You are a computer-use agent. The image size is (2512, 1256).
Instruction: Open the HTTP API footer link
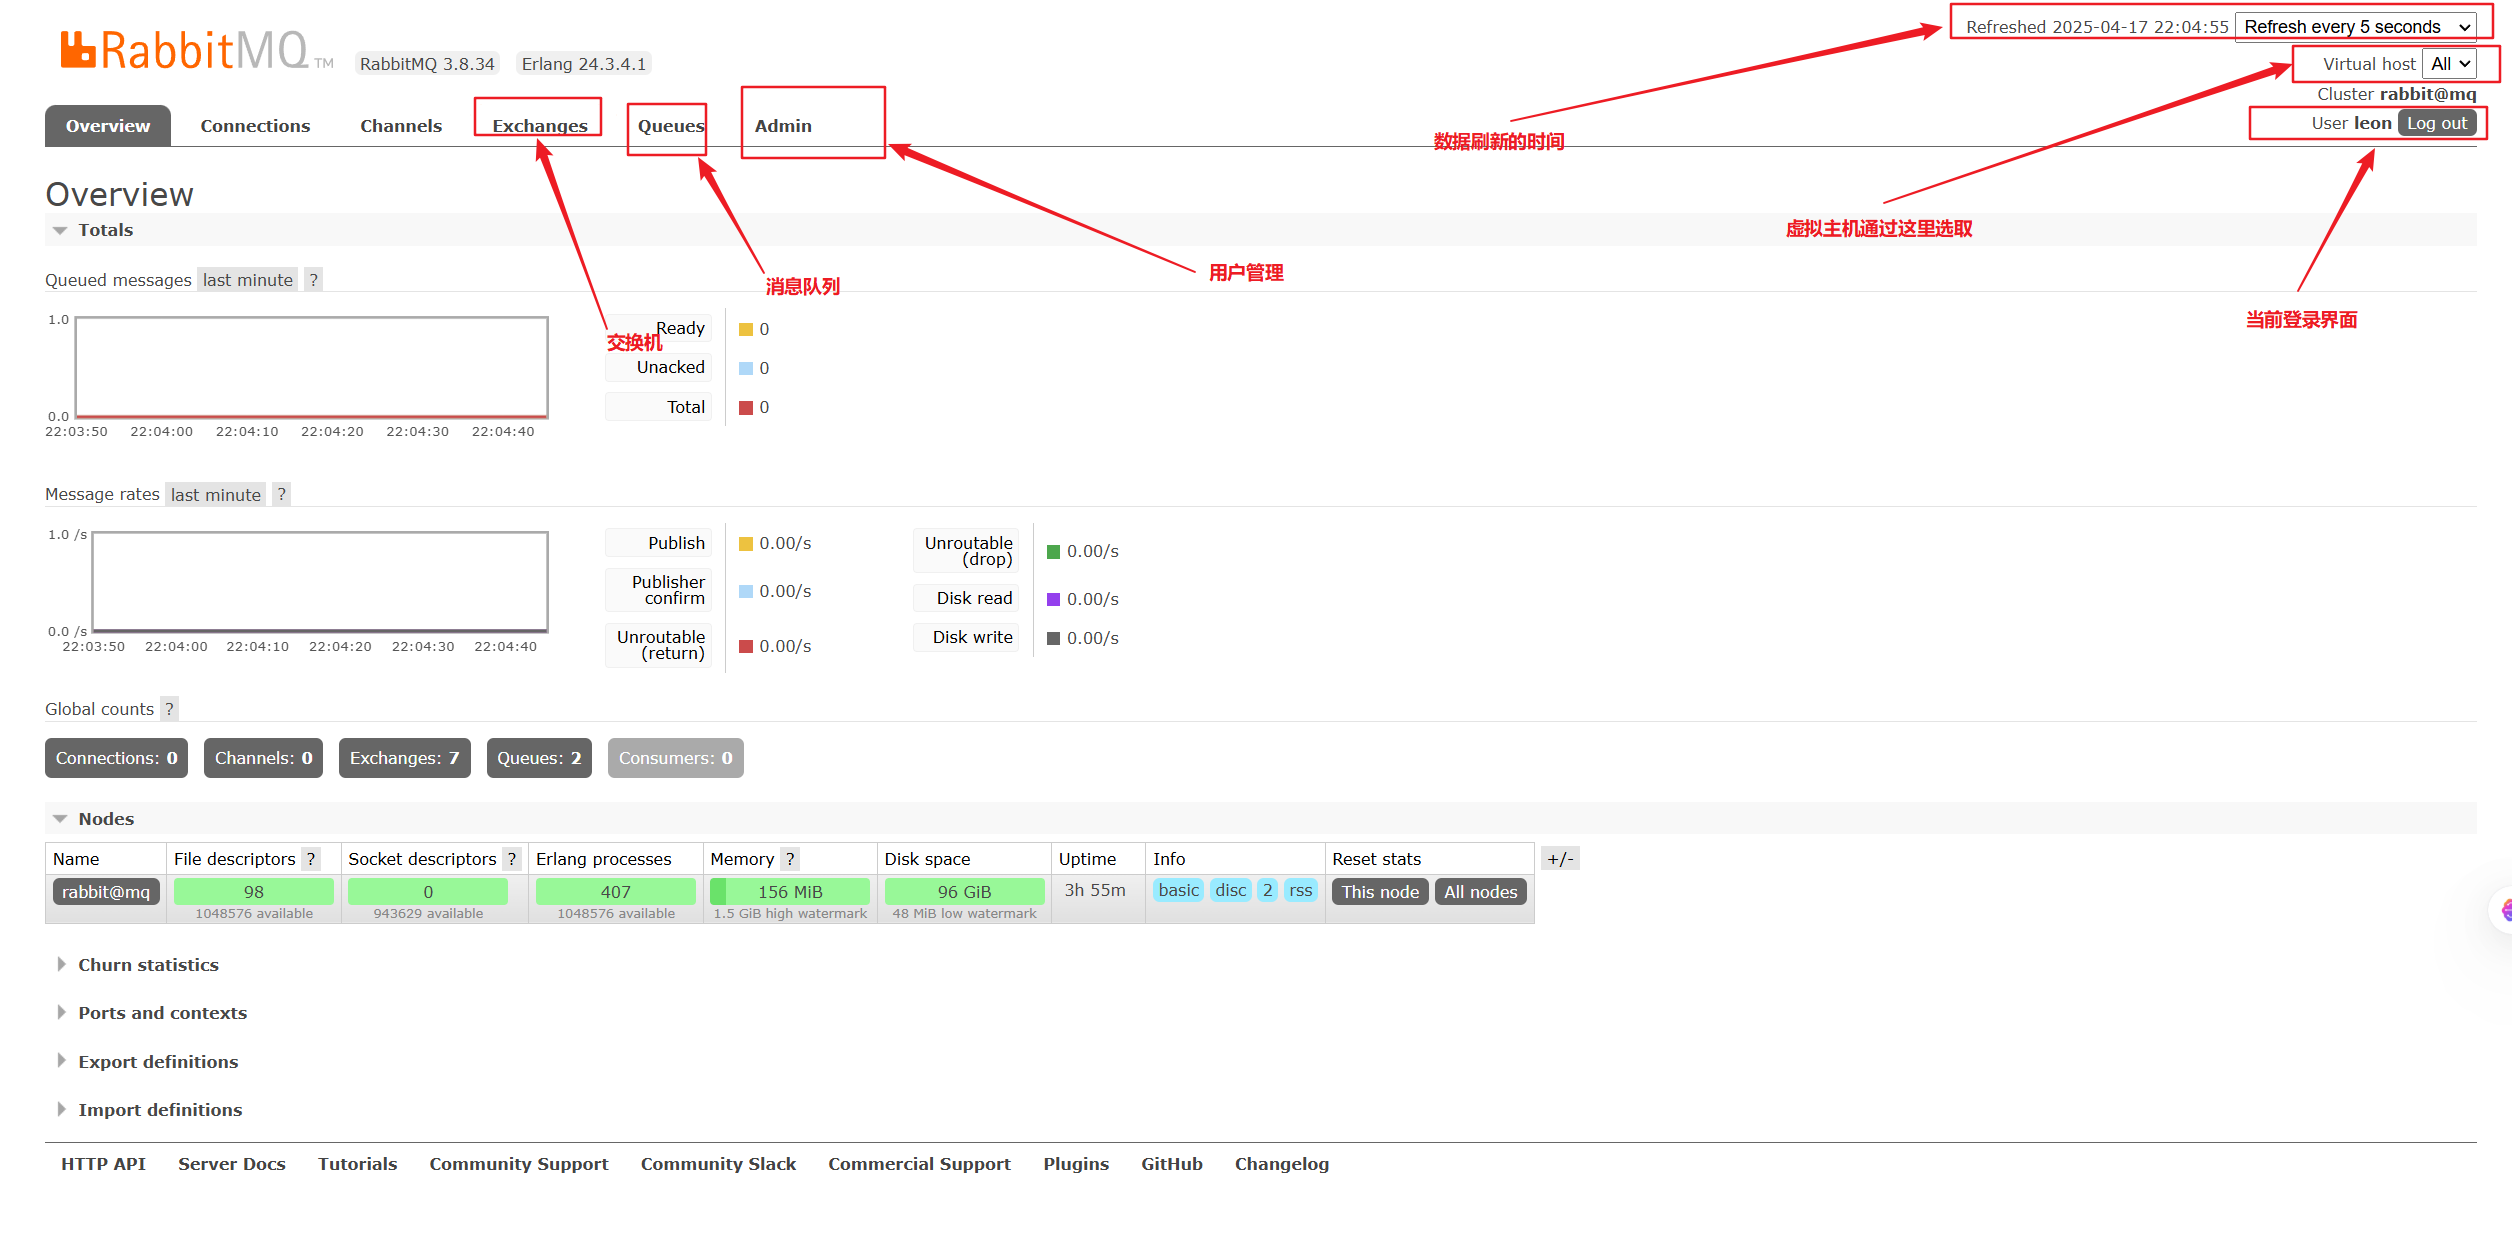103,1164
